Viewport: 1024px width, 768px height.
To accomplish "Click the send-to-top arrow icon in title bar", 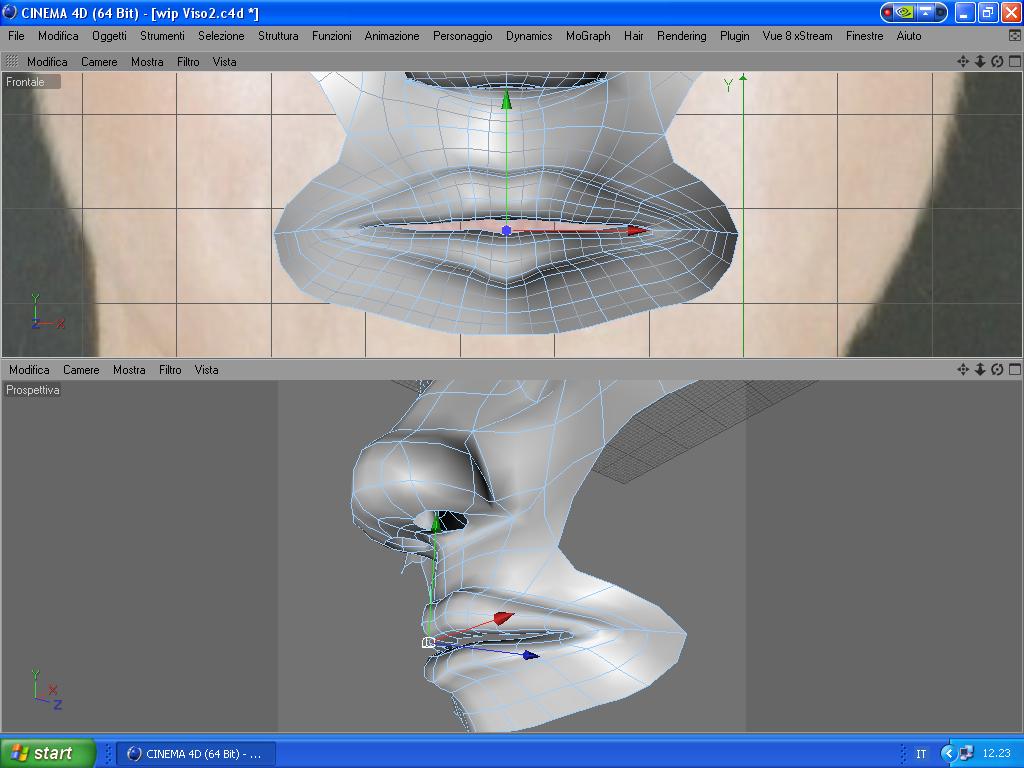I will click(x=925, y=12).
